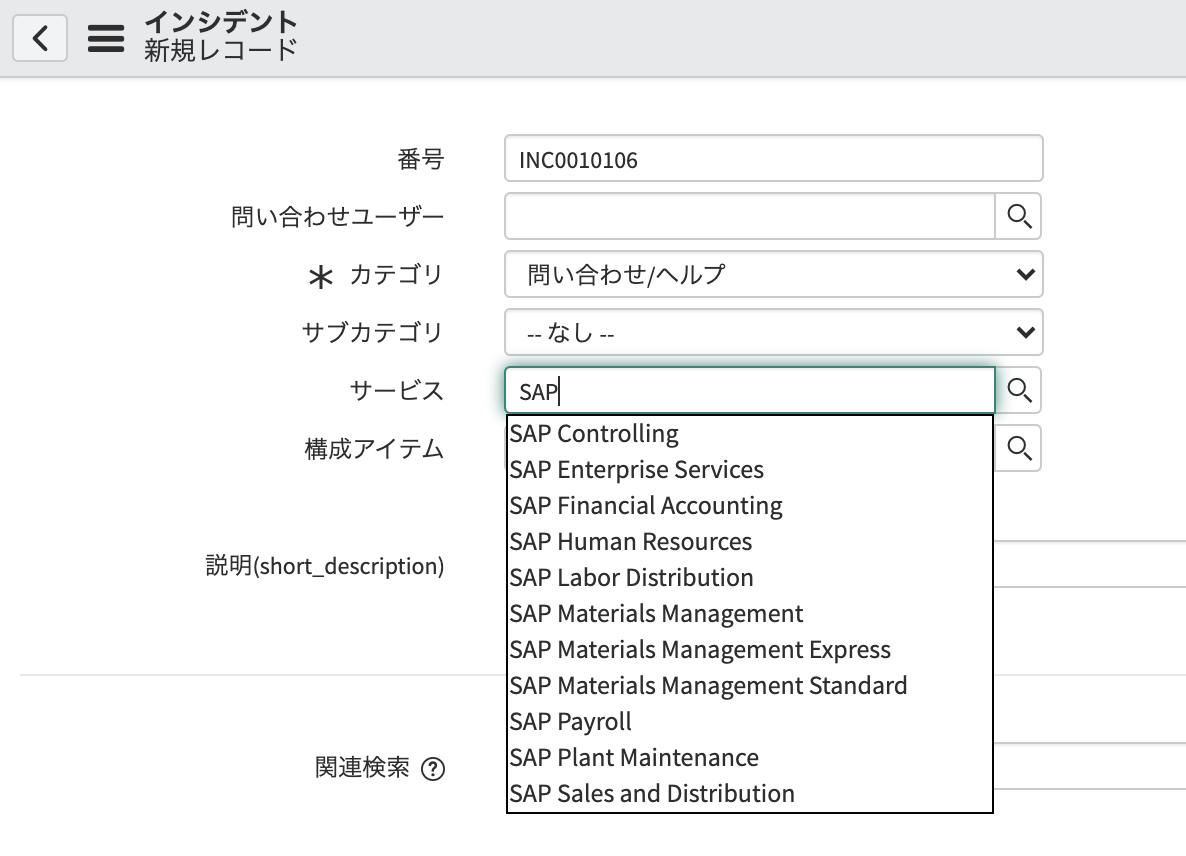
Task: Select SAP Sales and Distribution
Action: click(652, 794)
